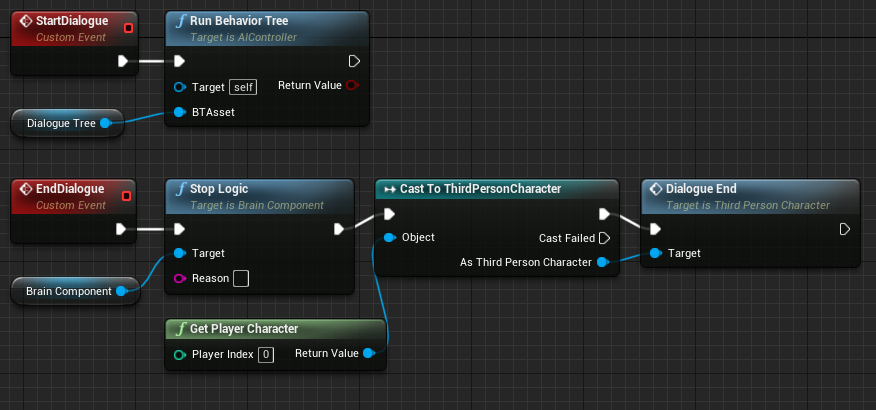876x410 pixels.
Task: Click the Dialogue End exec output pin
Action: [845, 229]
